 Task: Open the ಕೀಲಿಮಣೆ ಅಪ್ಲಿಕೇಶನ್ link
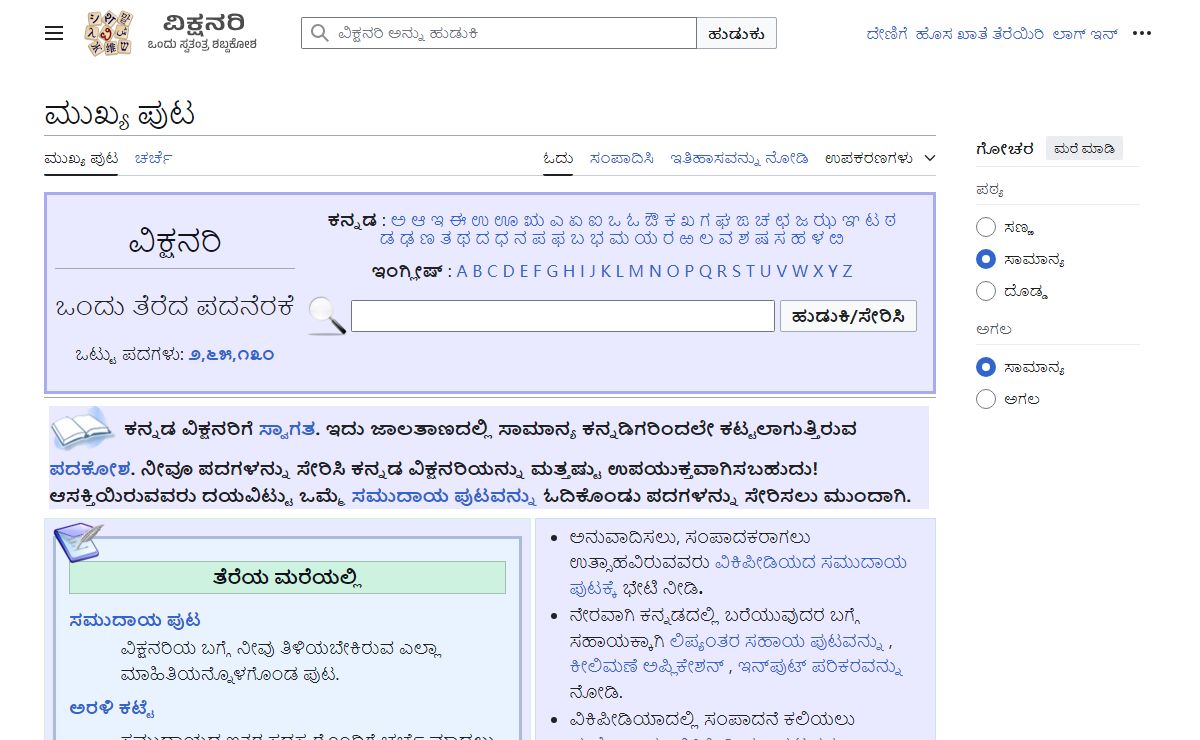click(x=645, y=666)
